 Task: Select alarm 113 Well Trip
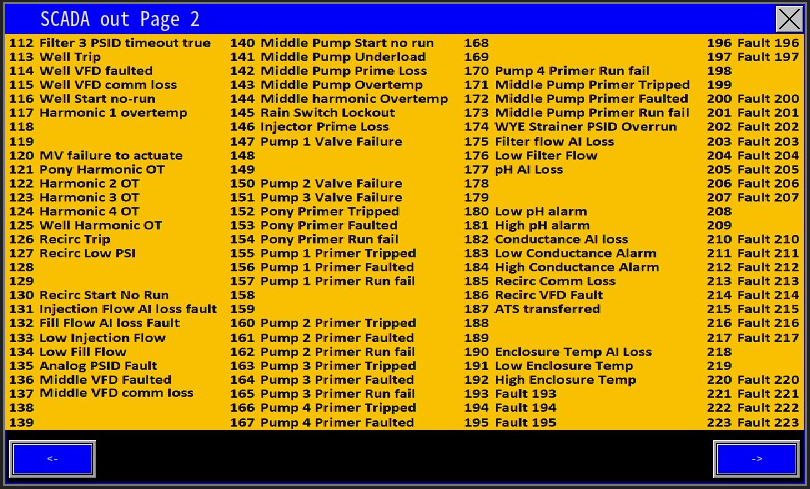(68, 57)
